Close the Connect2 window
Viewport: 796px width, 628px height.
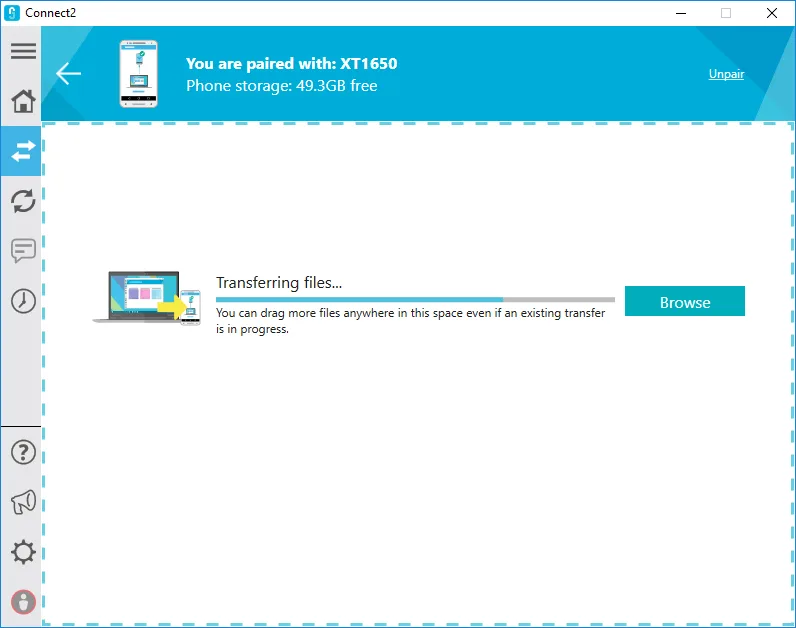click(772, 13)
